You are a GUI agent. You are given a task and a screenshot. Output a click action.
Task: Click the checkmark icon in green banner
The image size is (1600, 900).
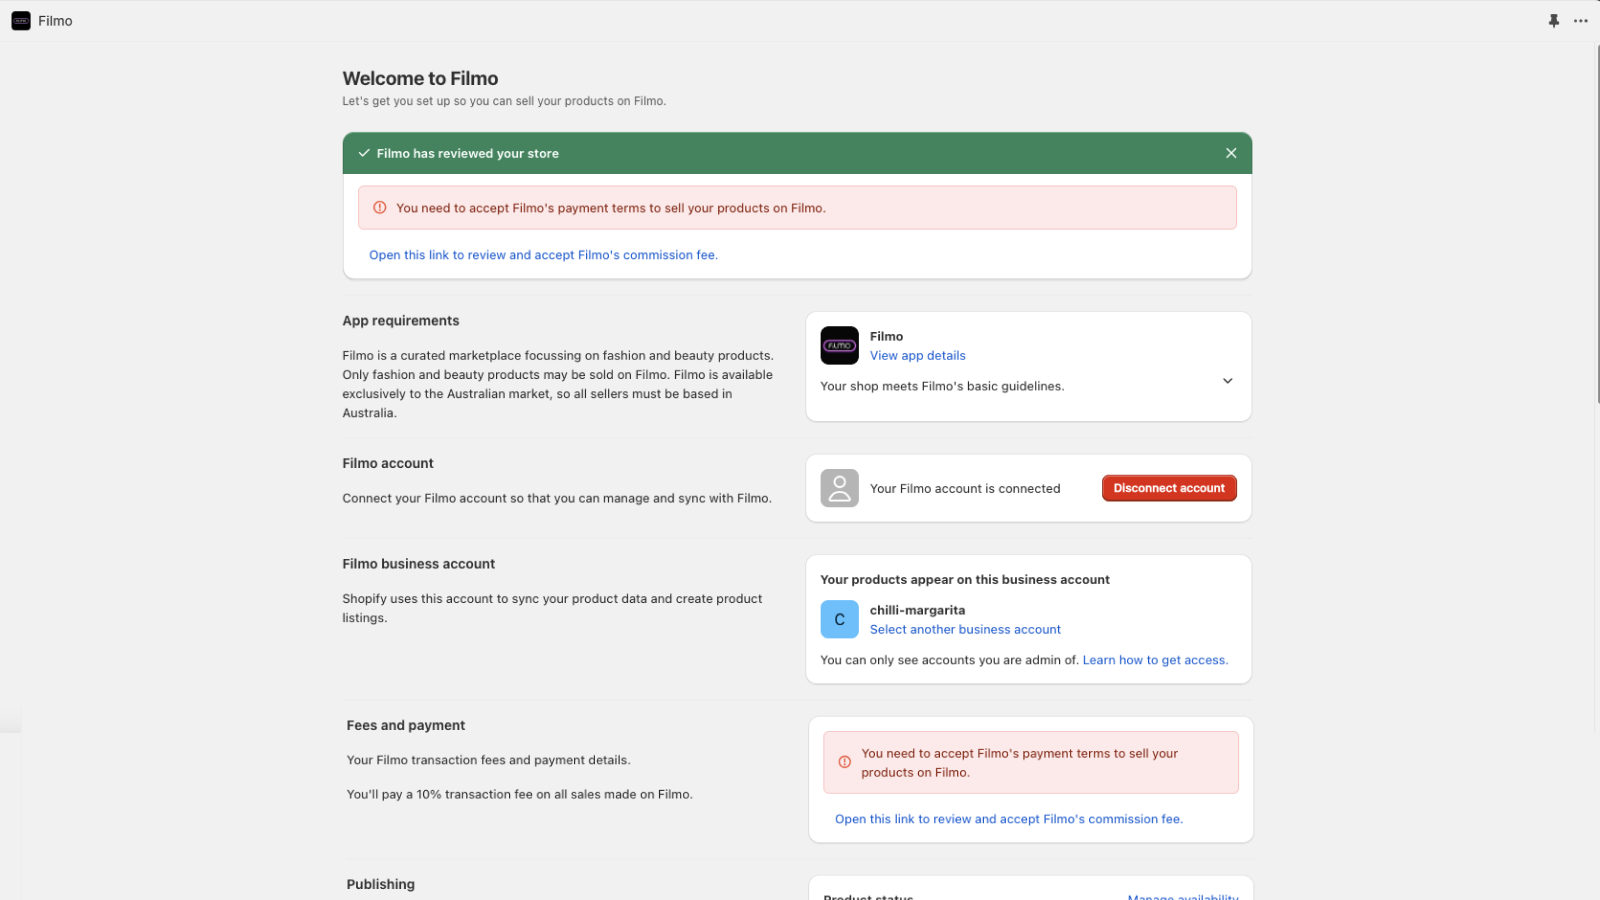point(364,153)
